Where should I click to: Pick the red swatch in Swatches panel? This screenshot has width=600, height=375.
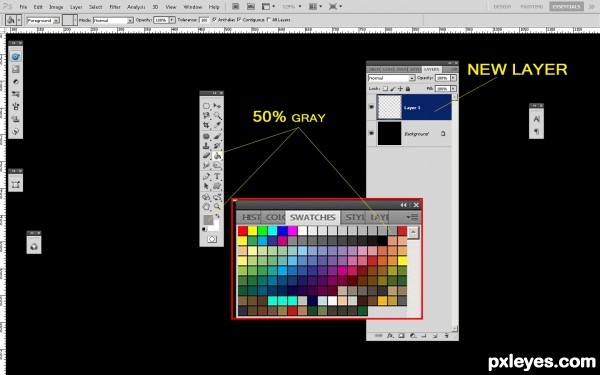click(243, 231)
